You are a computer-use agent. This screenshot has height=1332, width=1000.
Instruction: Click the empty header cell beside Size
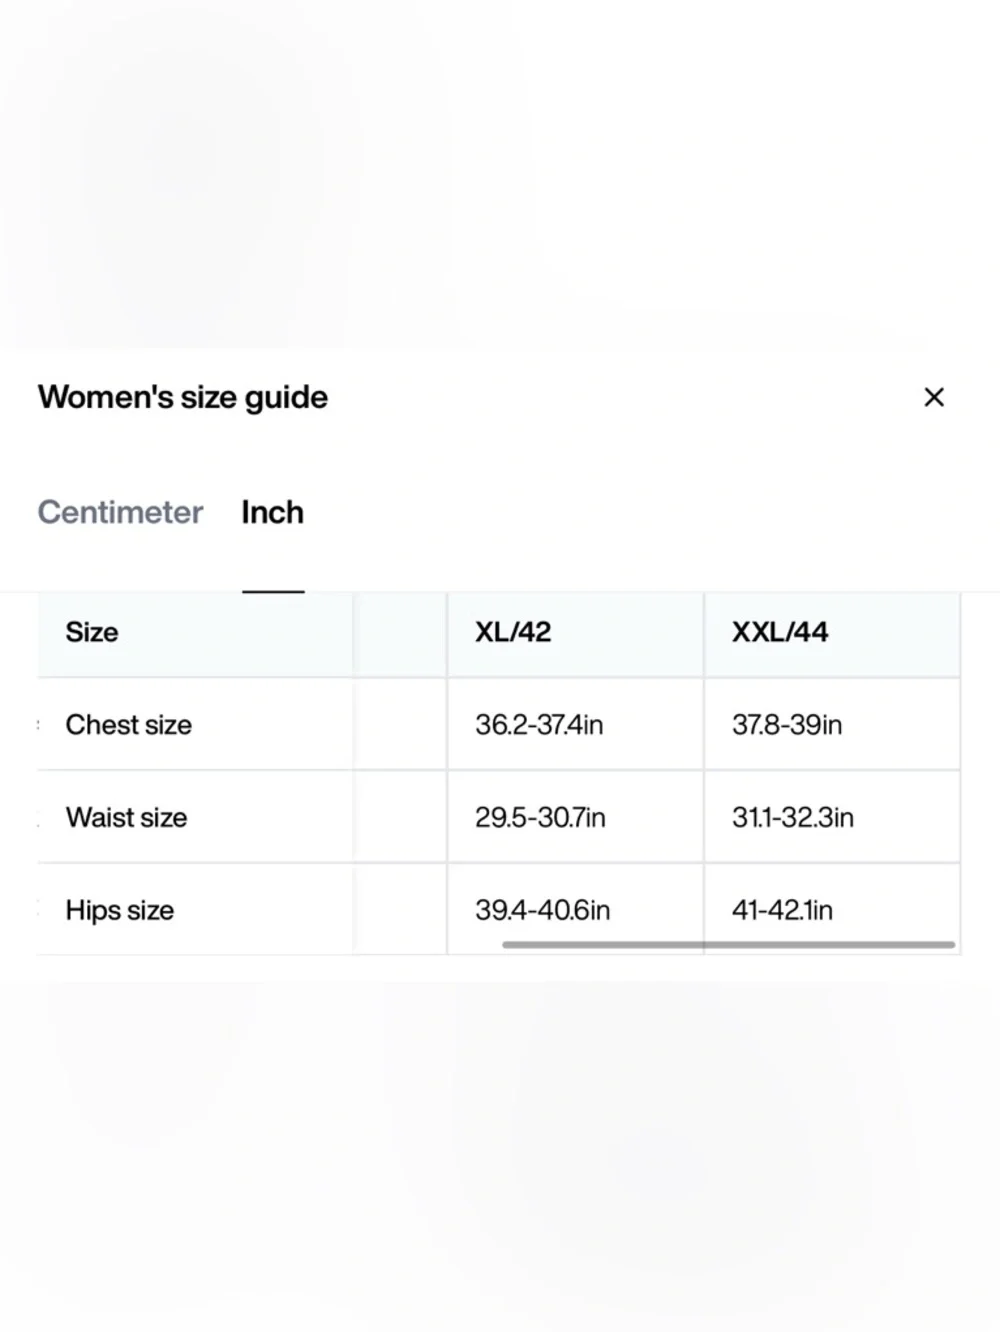coord(400,632)
